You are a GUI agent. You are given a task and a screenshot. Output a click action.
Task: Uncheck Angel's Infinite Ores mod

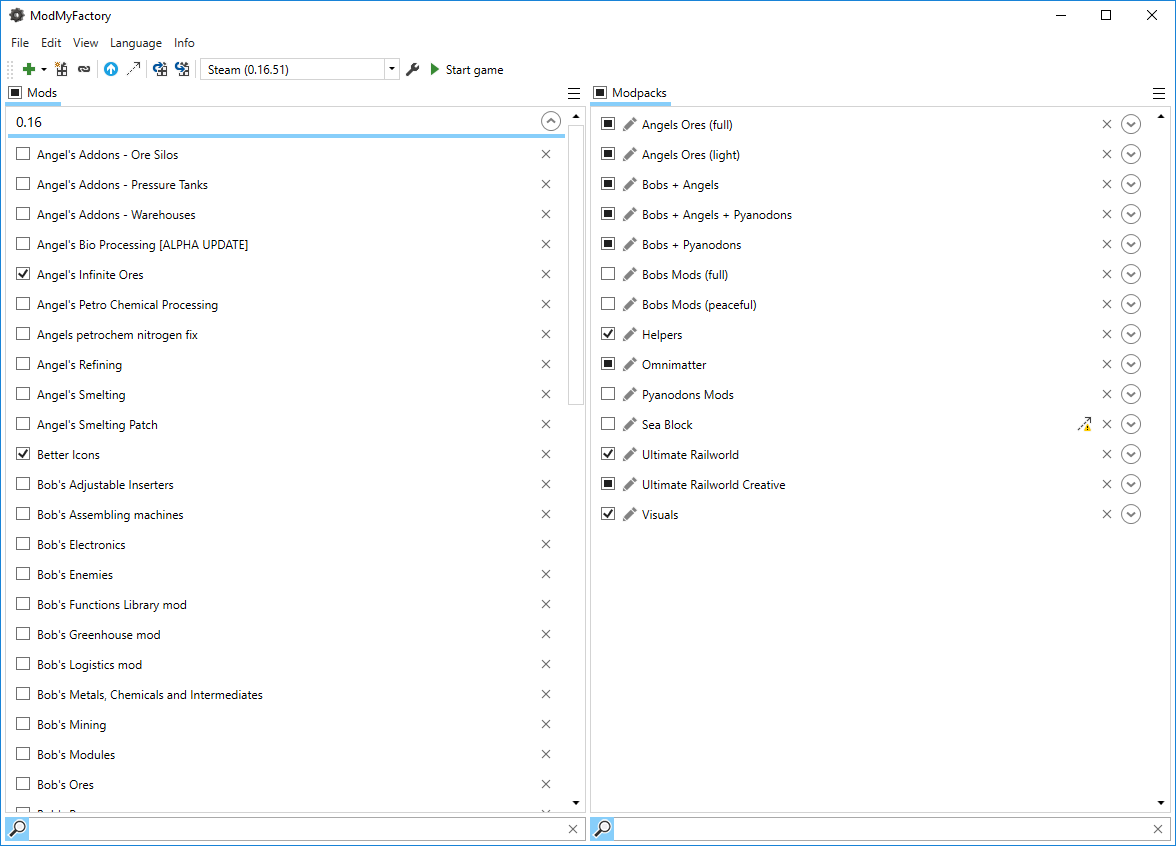[x=23, y=274]
